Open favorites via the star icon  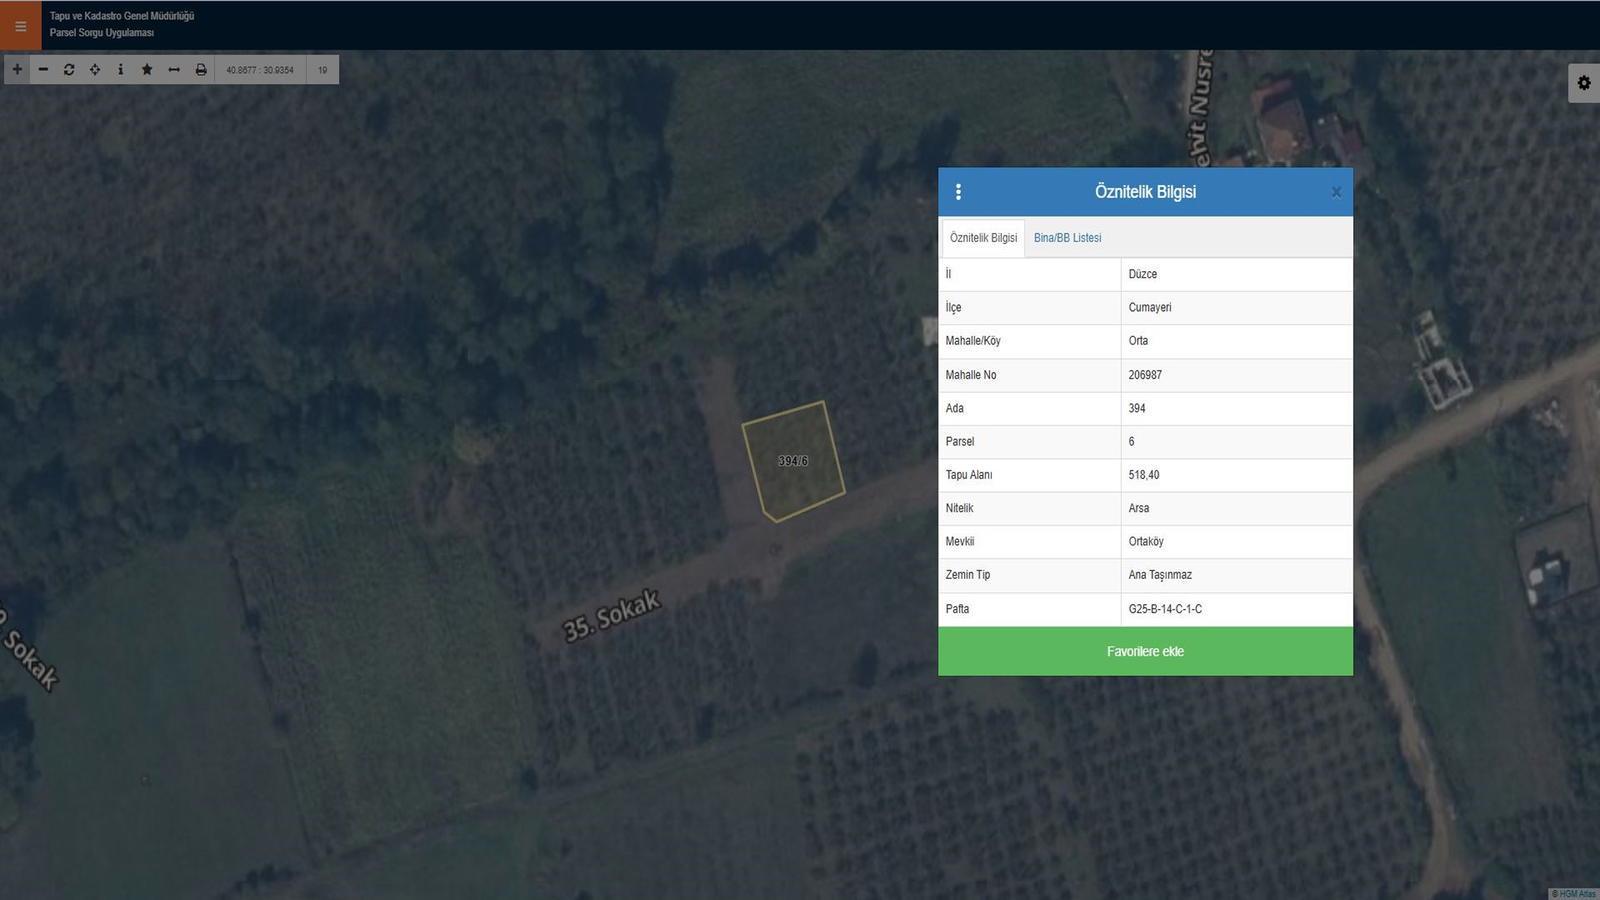147,69
